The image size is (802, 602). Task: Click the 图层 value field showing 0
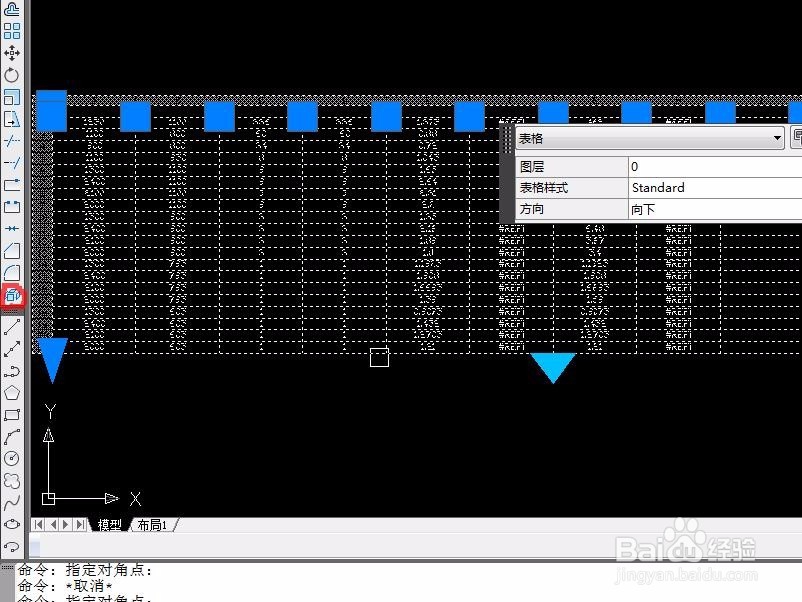[x=715, y=166]
